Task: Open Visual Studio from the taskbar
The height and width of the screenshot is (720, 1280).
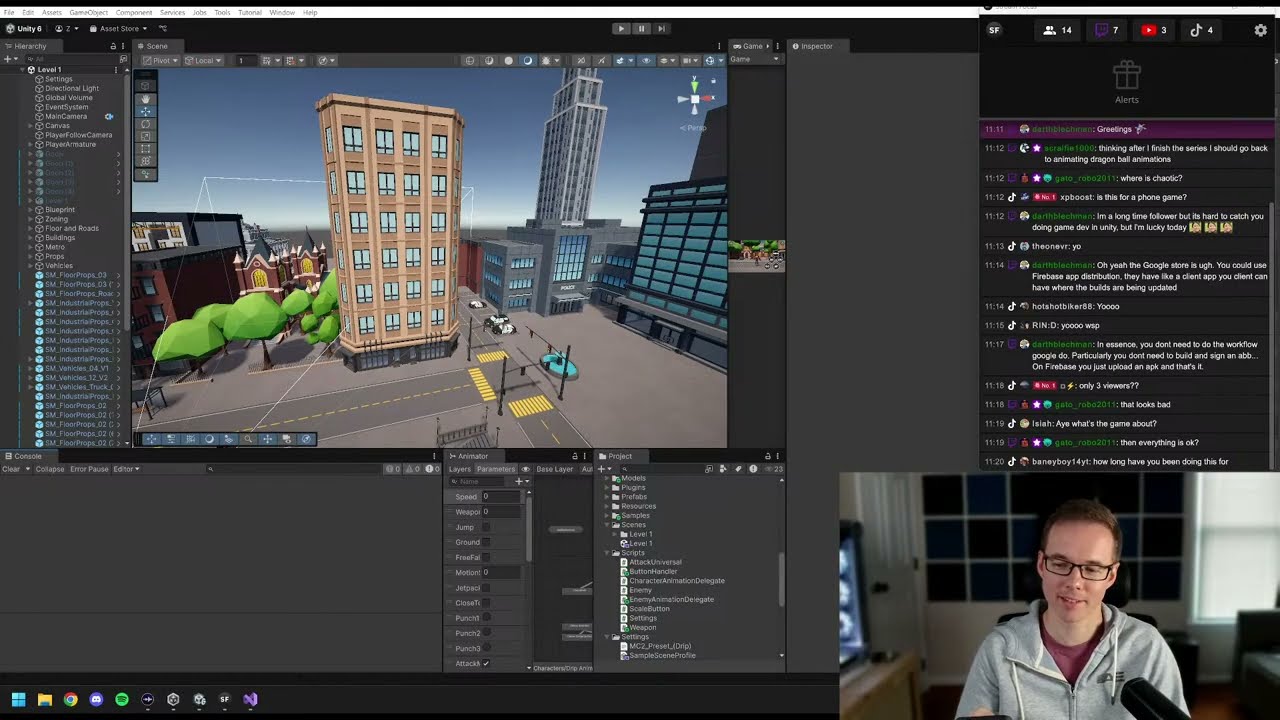Action: click(x=250, y=700)
